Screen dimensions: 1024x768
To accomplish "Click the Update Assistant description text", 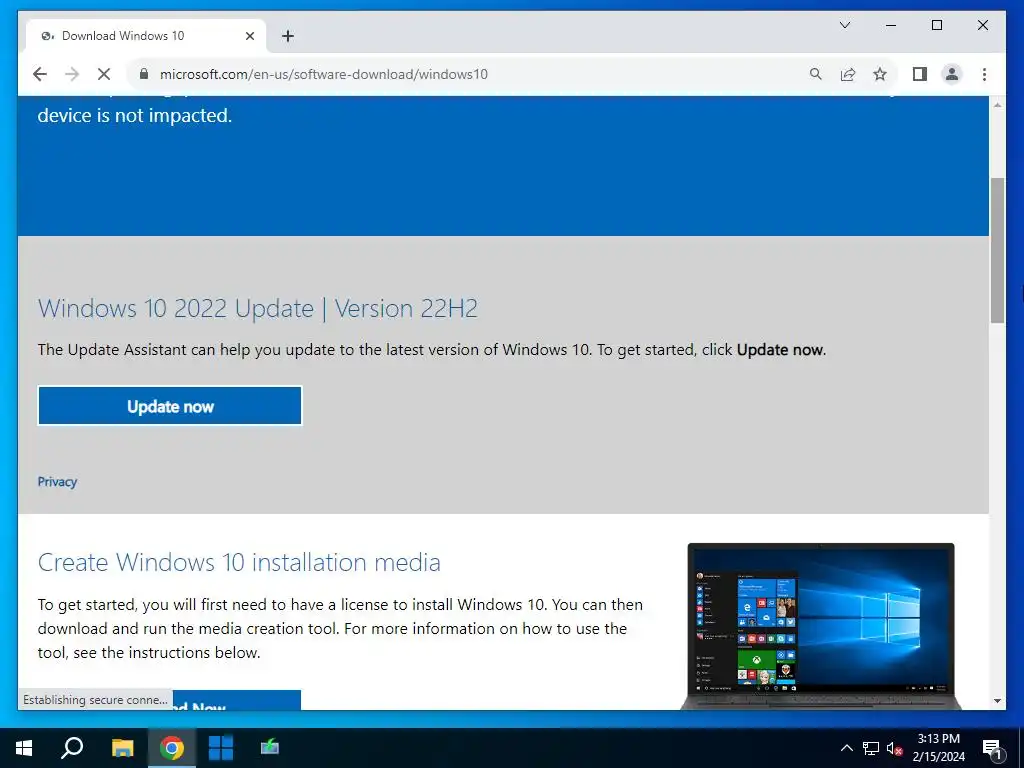I will [432, 350].
